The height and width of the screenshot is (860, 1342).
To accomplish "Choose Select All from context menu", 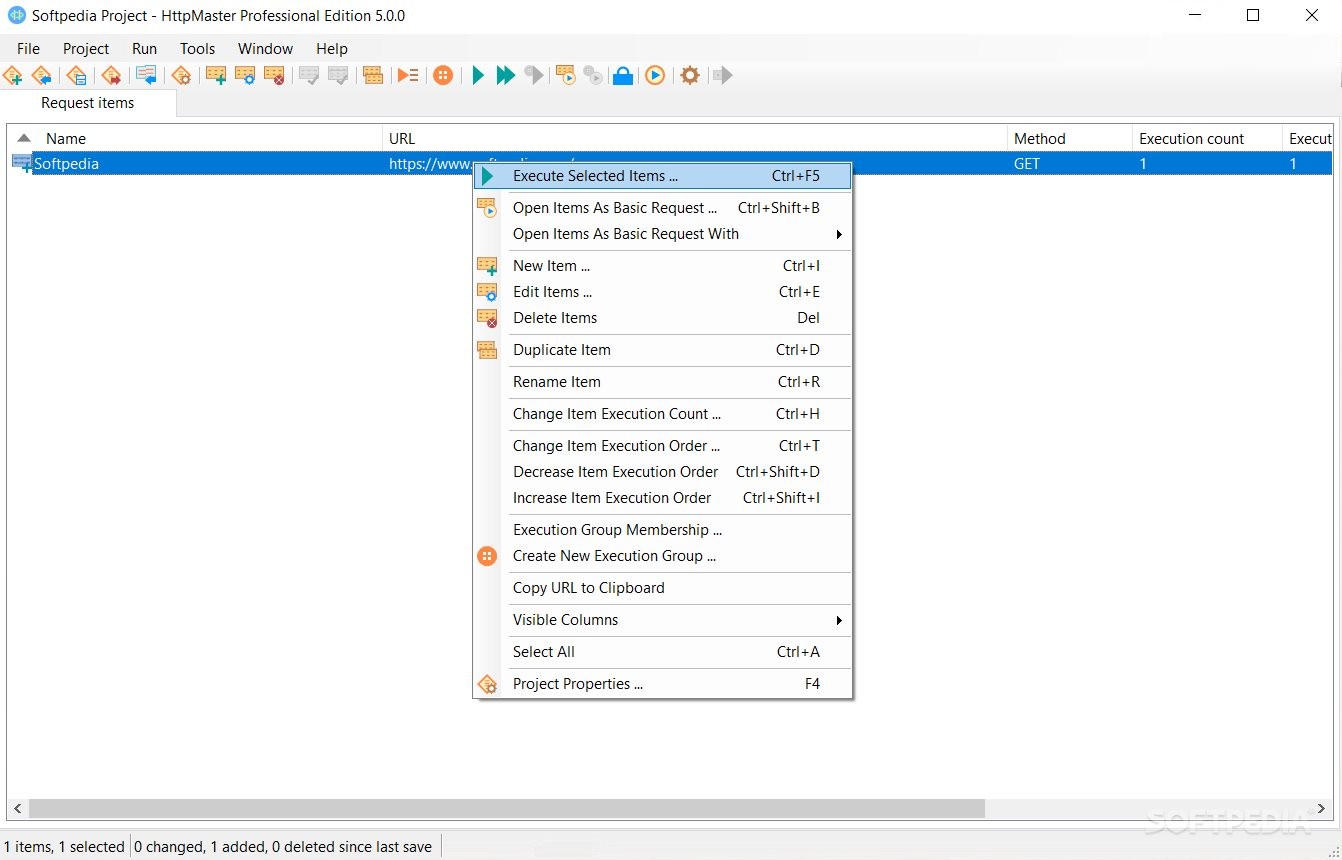I will 663,652.
